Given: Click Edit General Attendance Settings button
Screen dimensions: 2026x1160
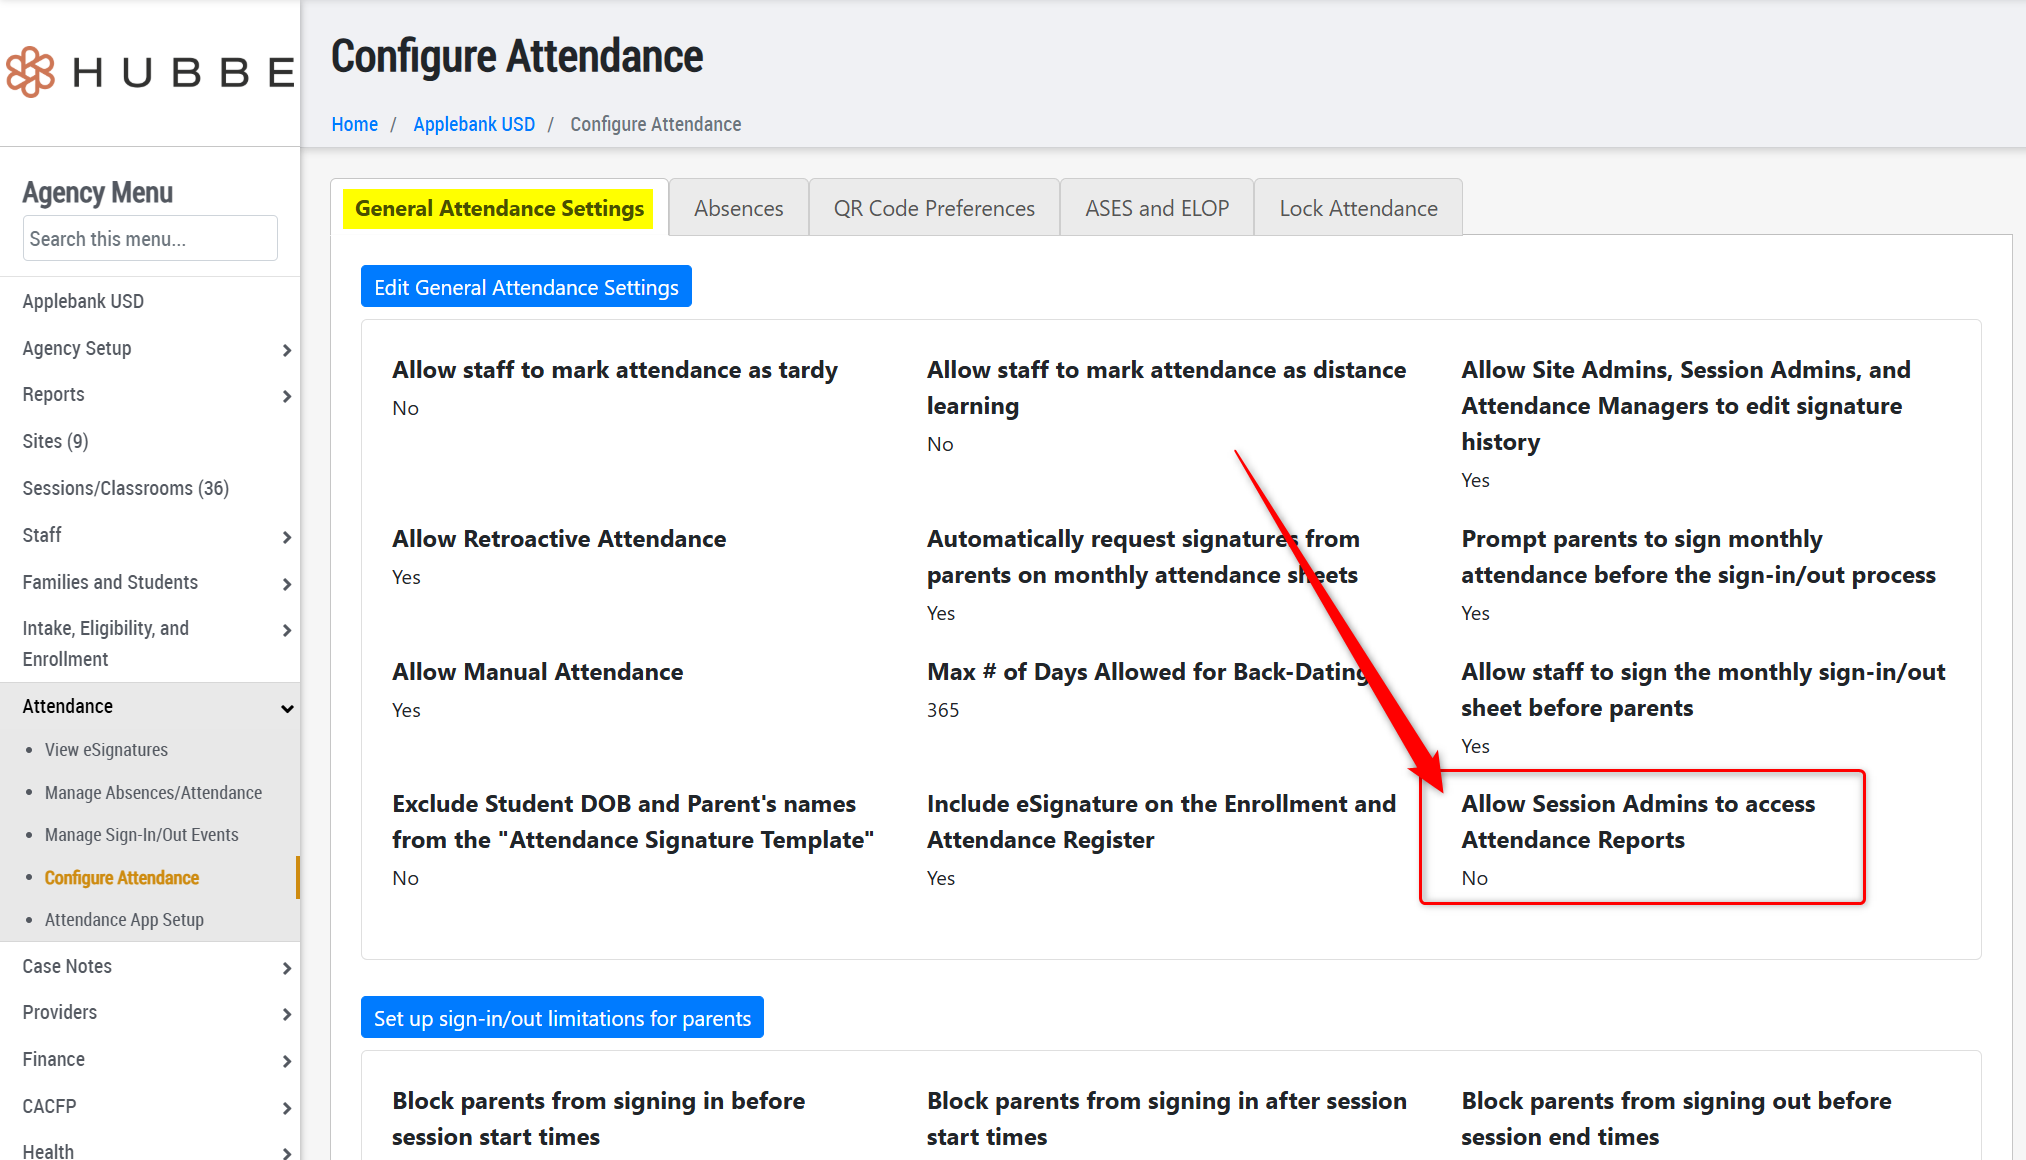Looking at the screenshot, I should [x=526, y=287].
